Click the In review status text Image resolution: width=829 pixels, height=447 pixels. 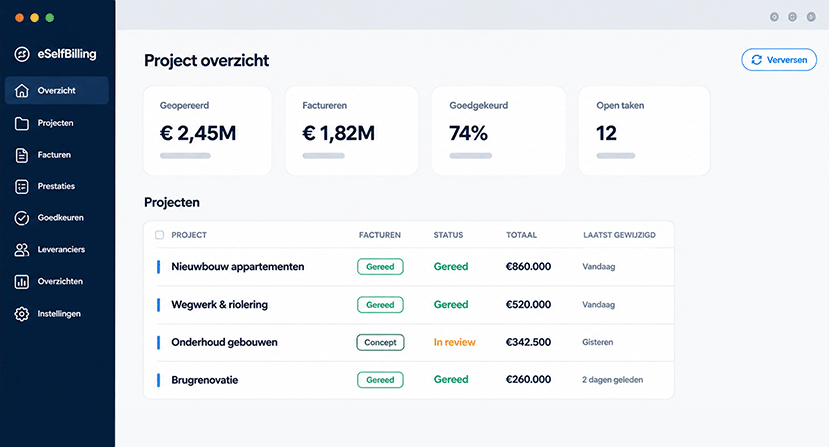pos(454,342)
